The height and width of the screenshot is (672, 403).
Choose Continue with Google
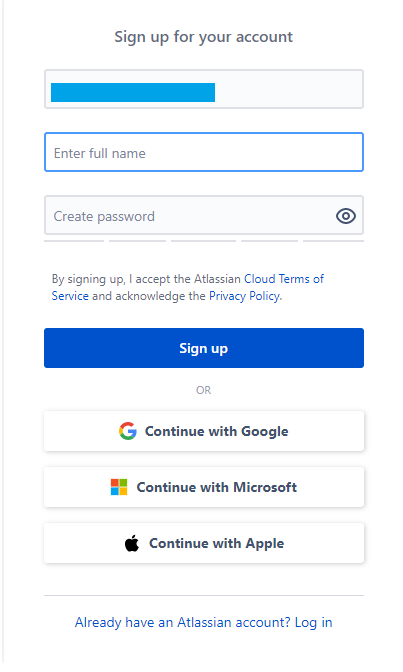coord(204,431)
